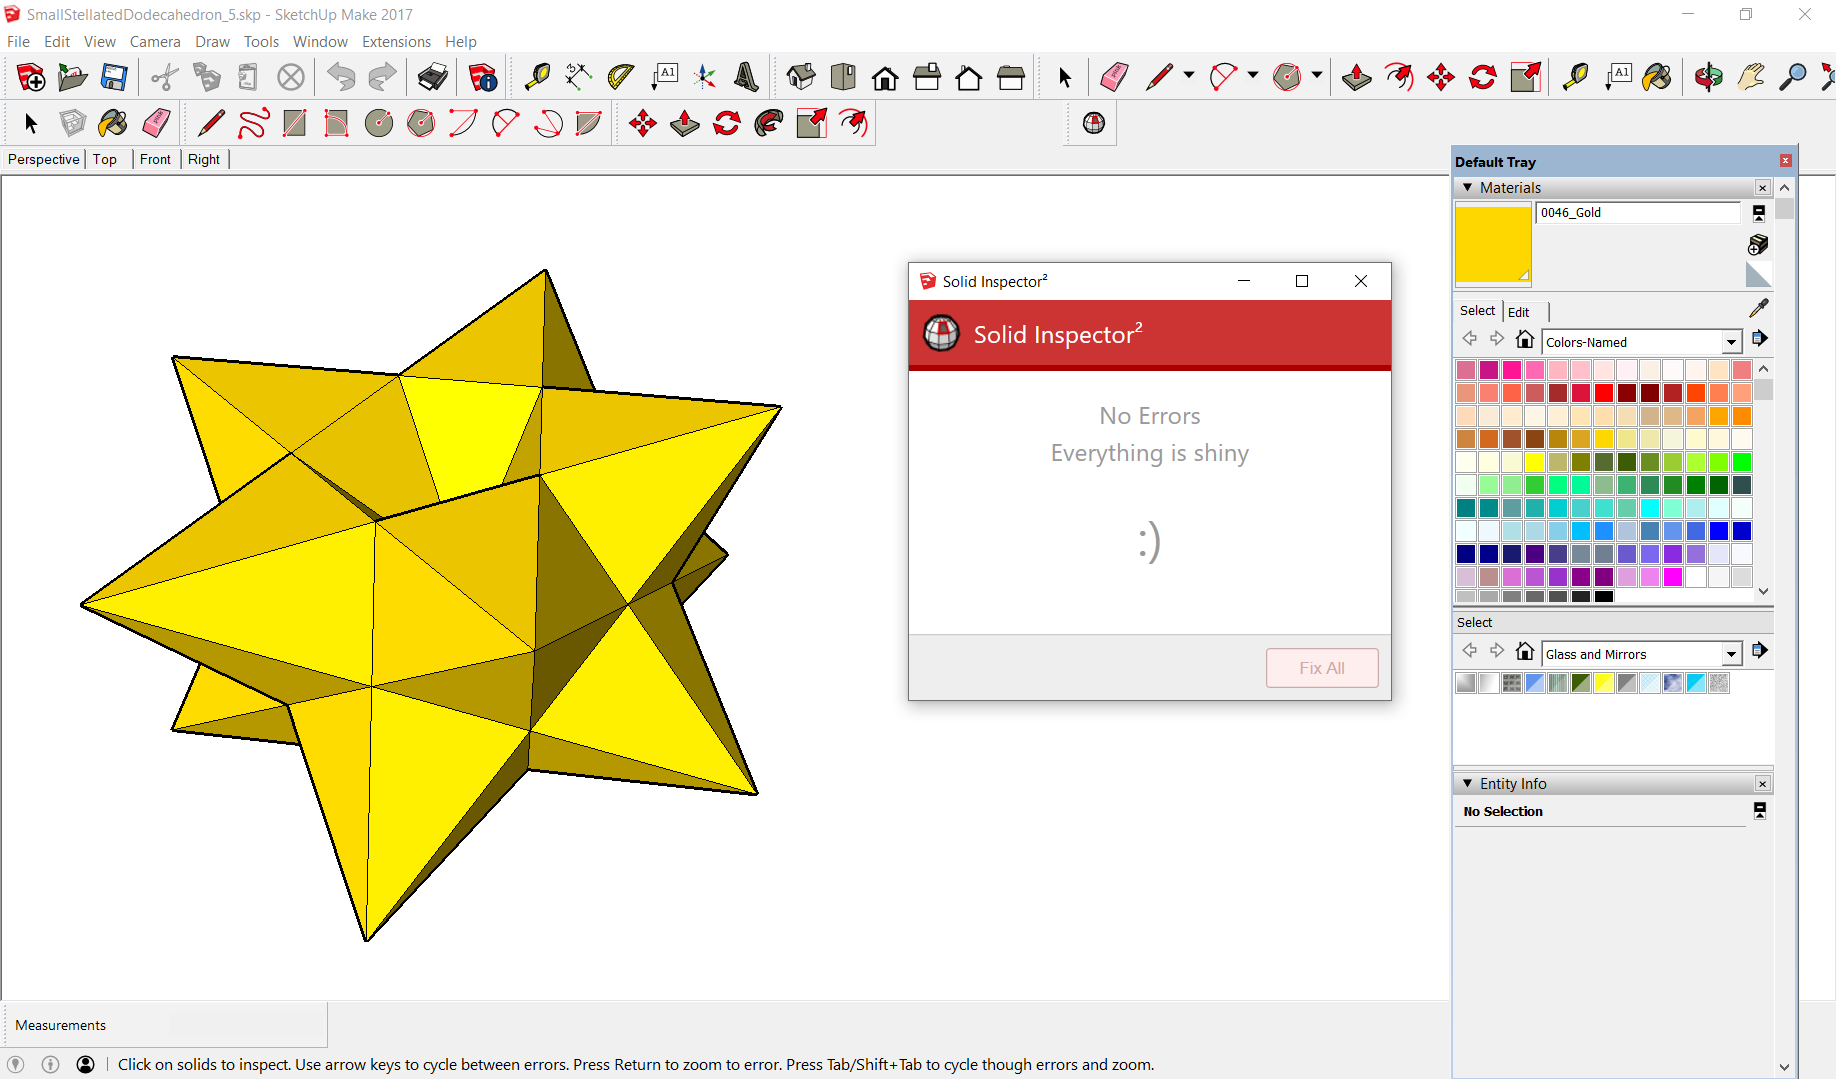1836x1079 pixels.
Task: Open Arc tool dropdown arrow
Action: [1253, 76]
